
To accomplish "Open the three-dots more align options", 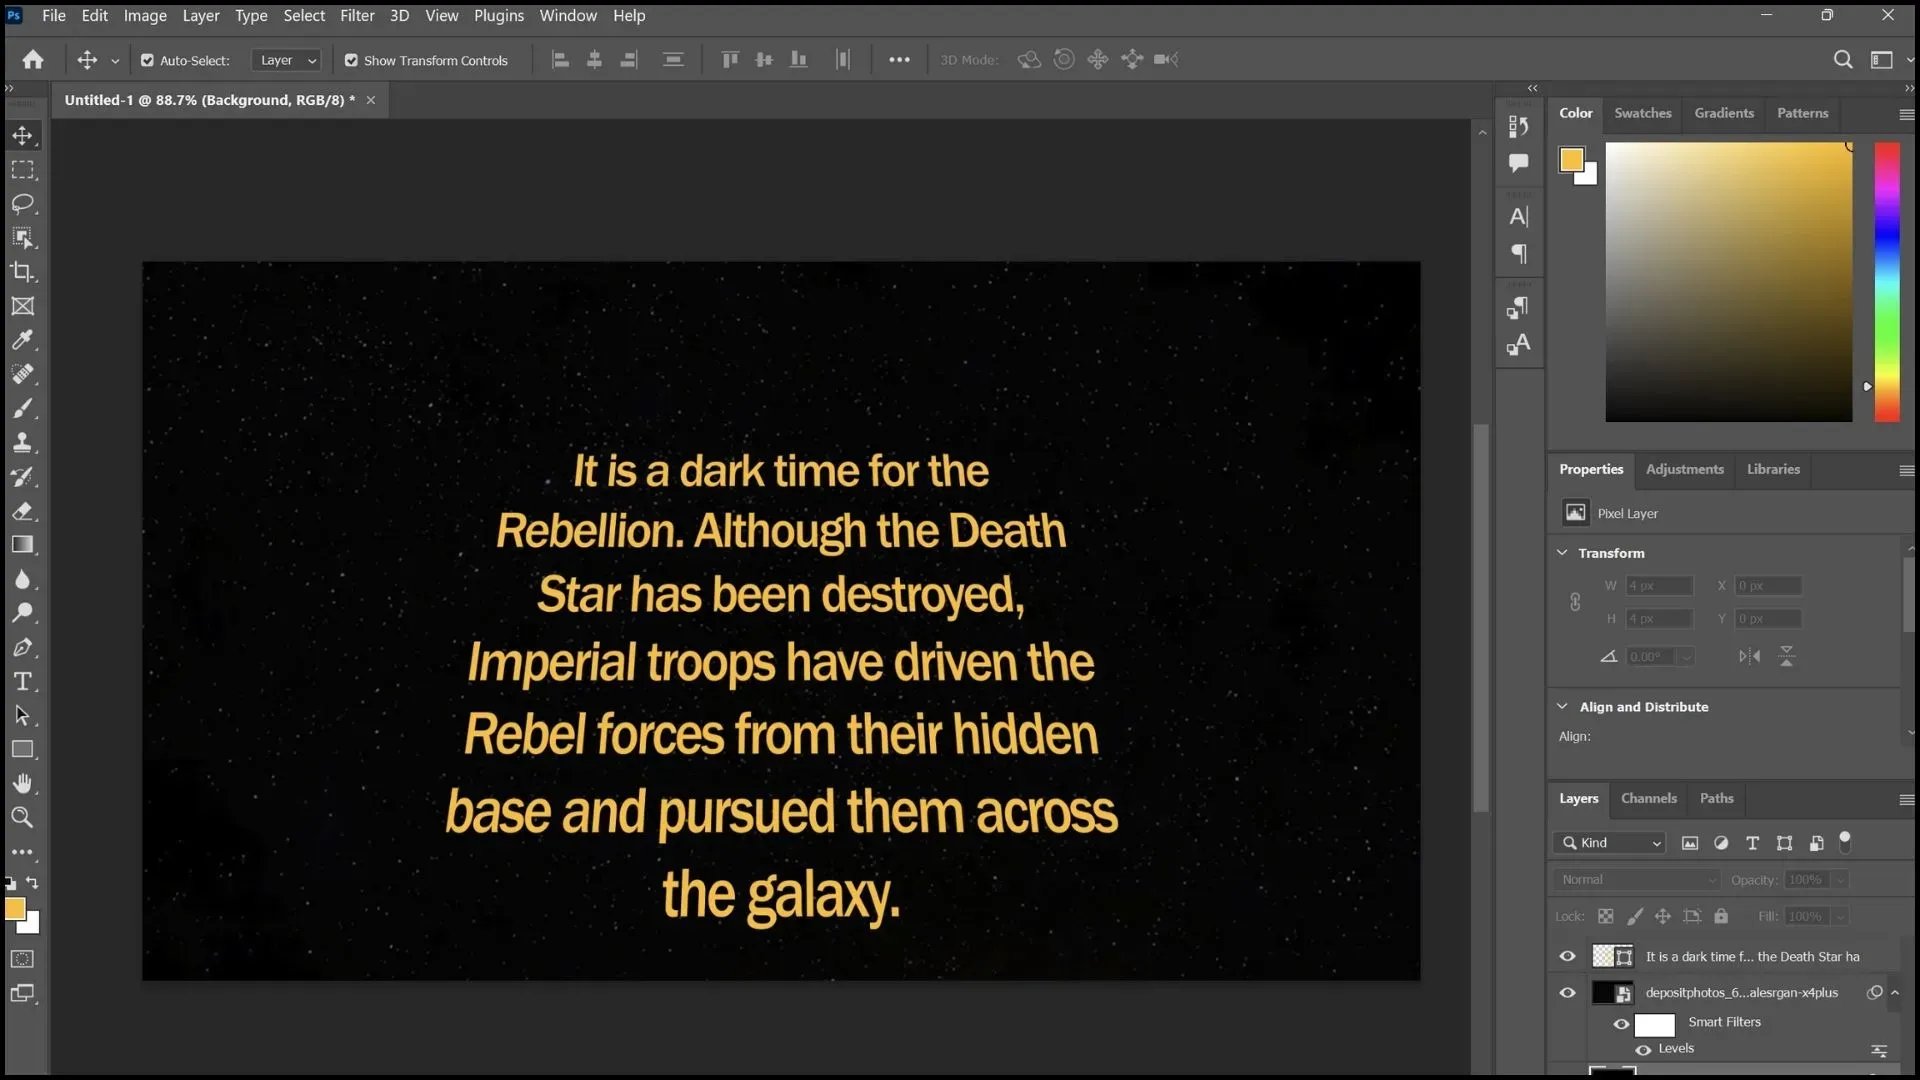I will pos(899,60).
